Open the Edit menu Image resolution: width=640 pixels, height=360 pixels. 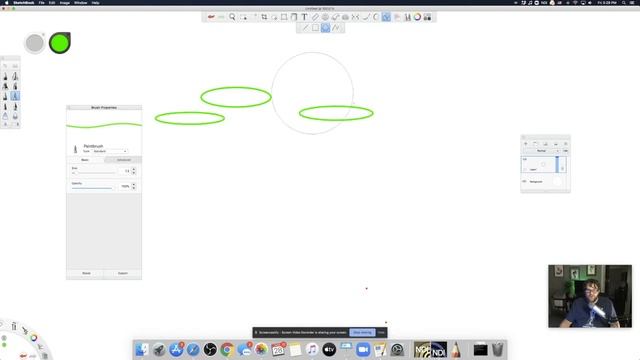[52, 2]
